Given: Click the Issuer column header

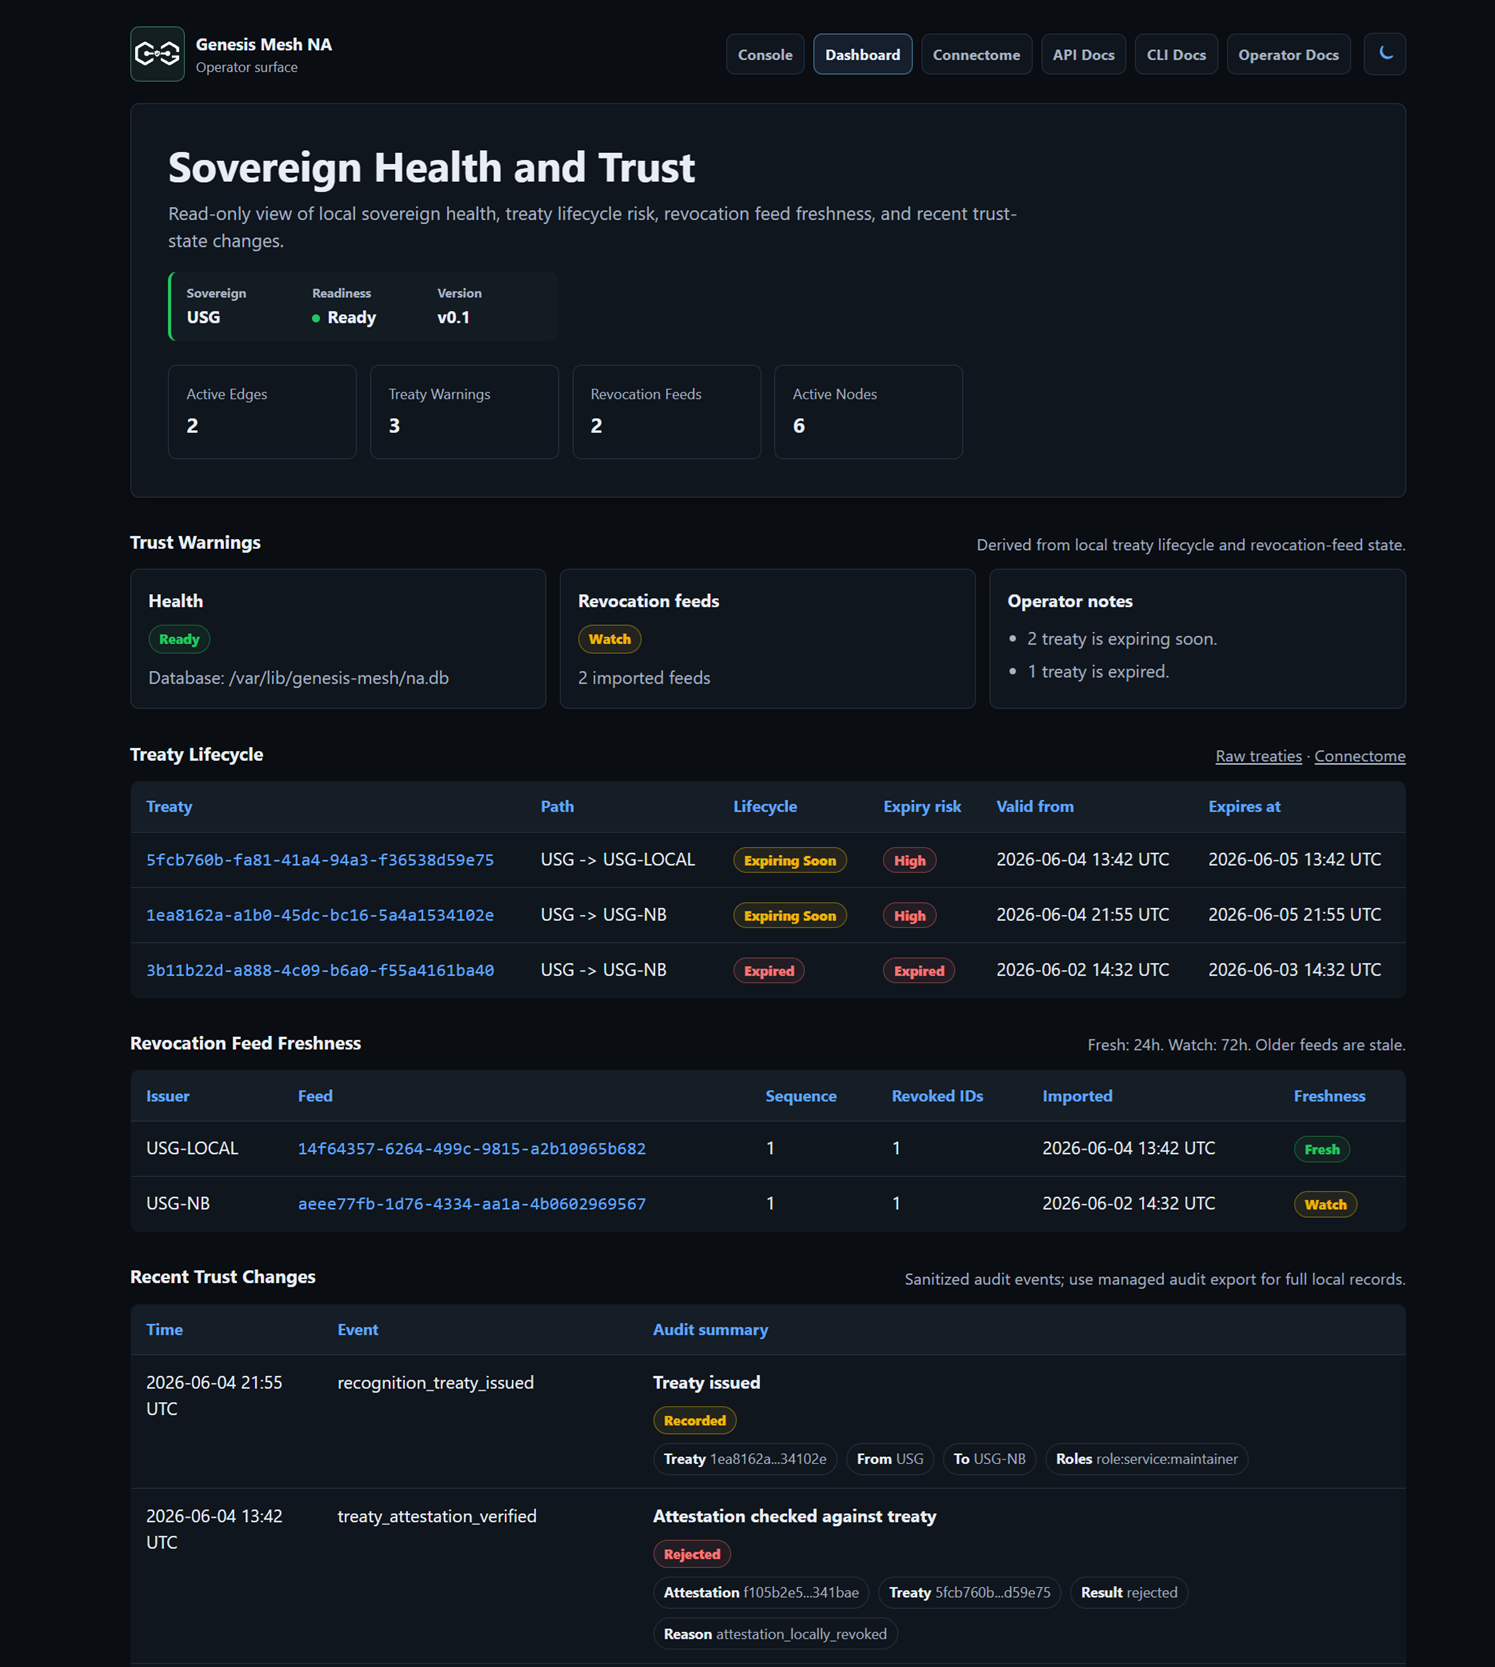Looking at the screenshot, I should (168, 1096).
